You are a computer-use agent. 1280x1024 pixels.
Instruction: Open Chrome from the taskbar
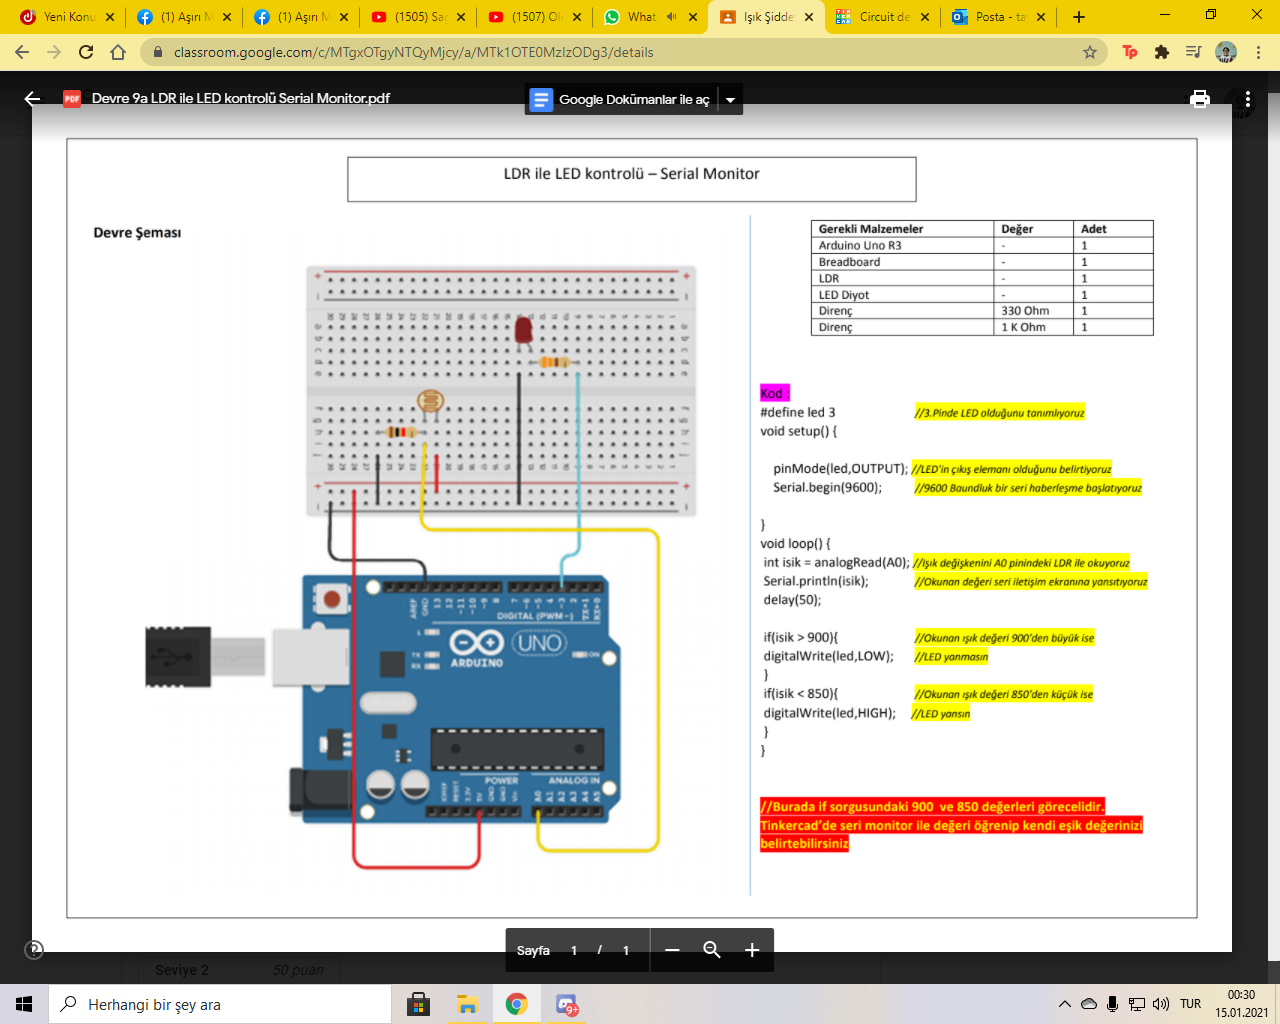coord(517,1004)
